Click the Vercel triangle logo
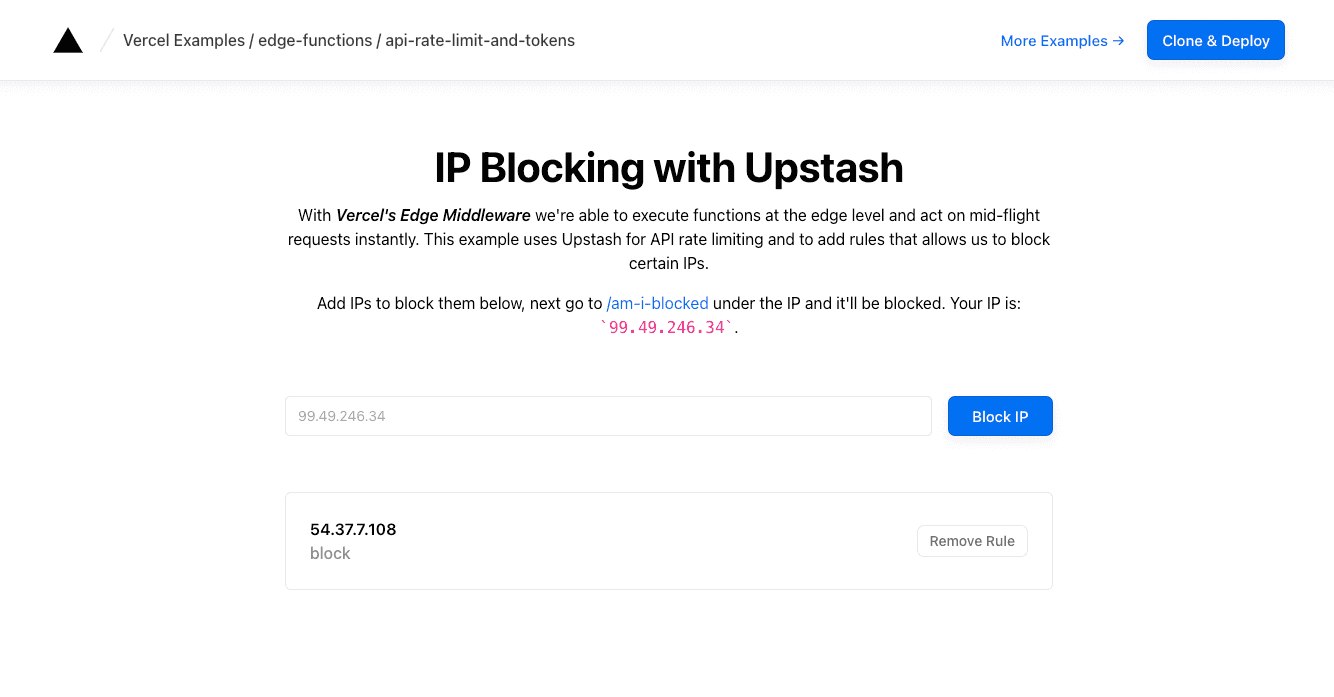The width and height of the screenshot is (1334, 697). (x=67, y=39)
